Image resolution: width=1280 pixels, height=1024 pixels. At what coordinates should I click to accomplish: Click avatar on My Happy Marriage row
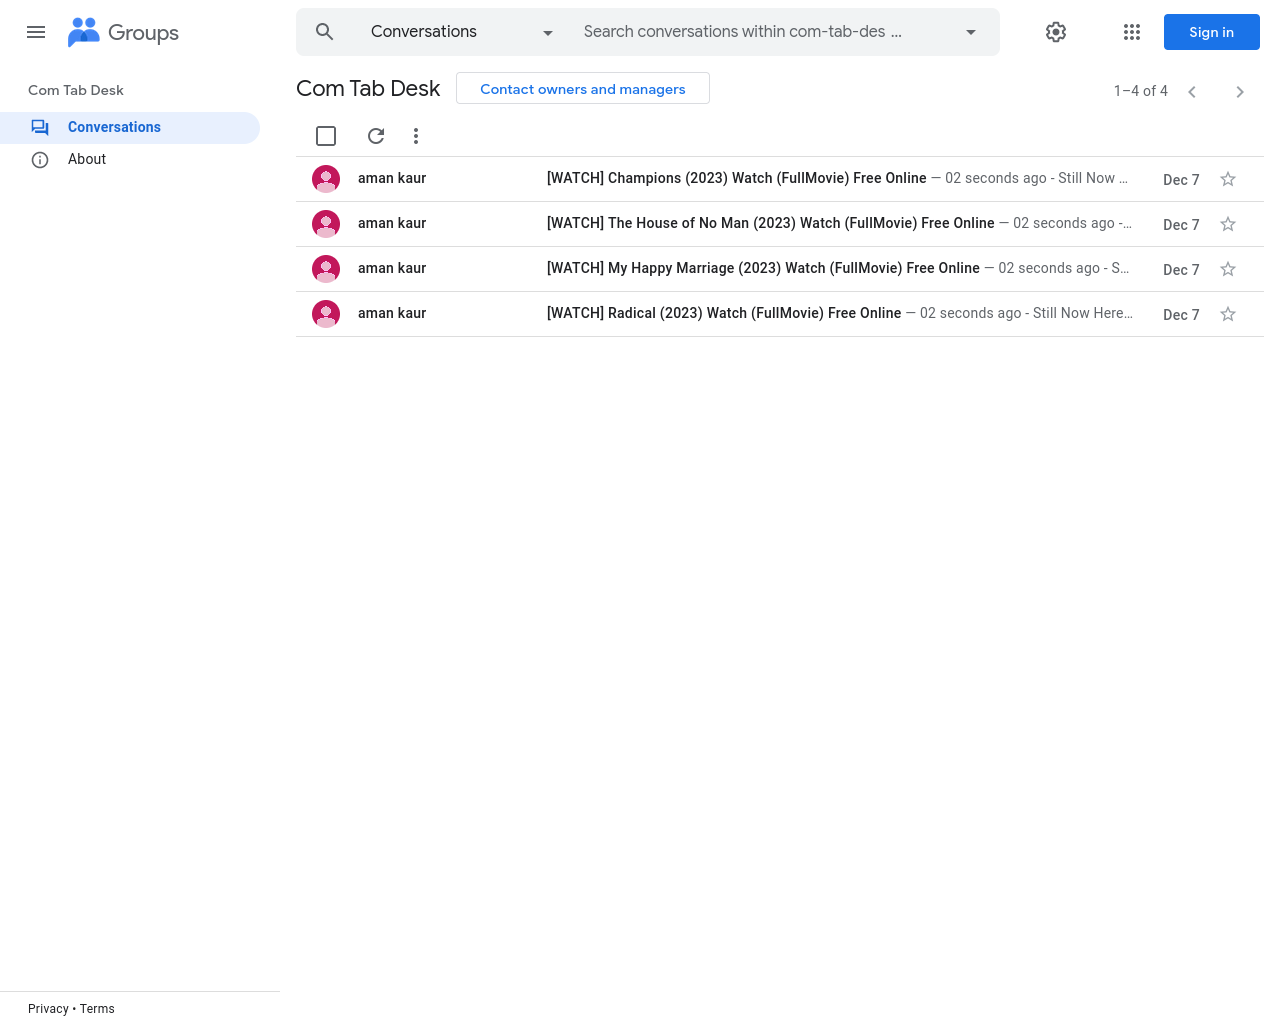(x=326, y=269)
